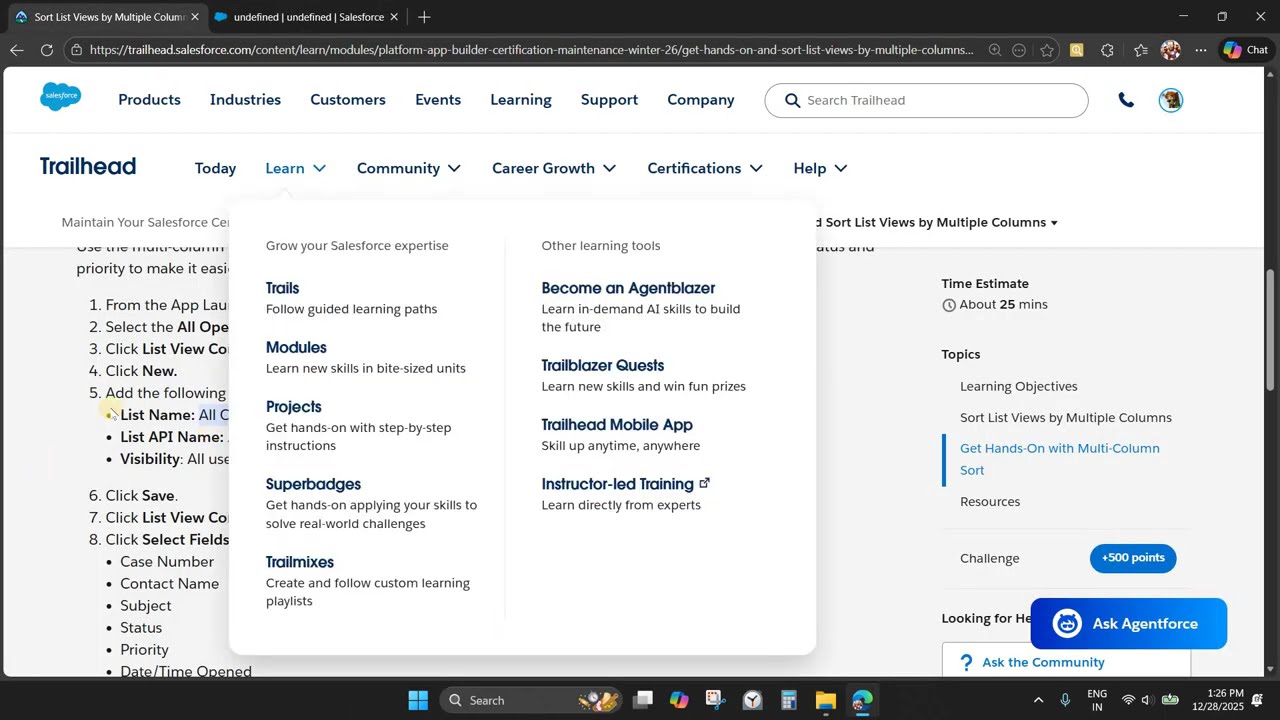Click the Ask Agentforce bot icon

(1067, 623)
